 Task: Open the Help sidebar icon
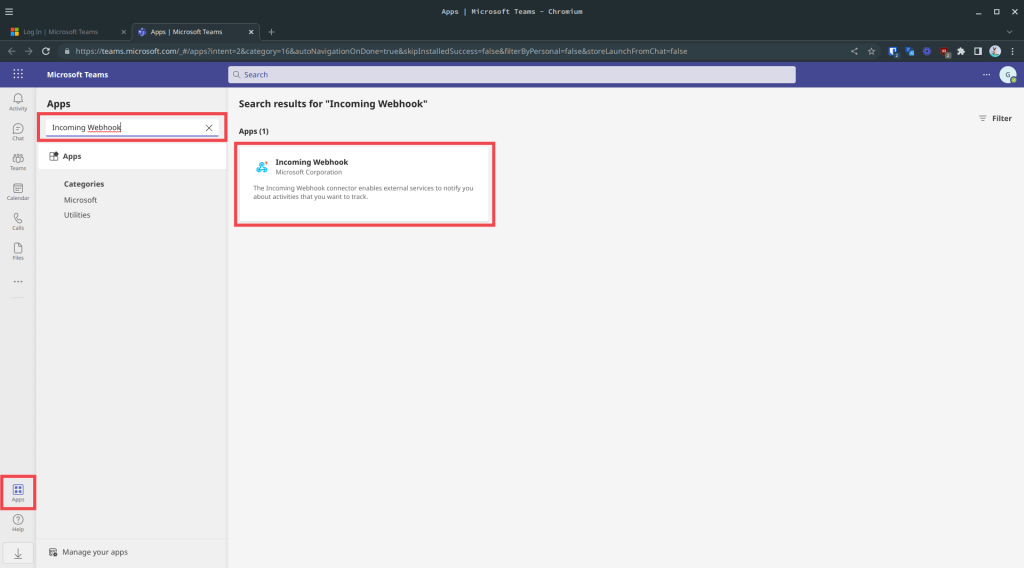point(18,522)
